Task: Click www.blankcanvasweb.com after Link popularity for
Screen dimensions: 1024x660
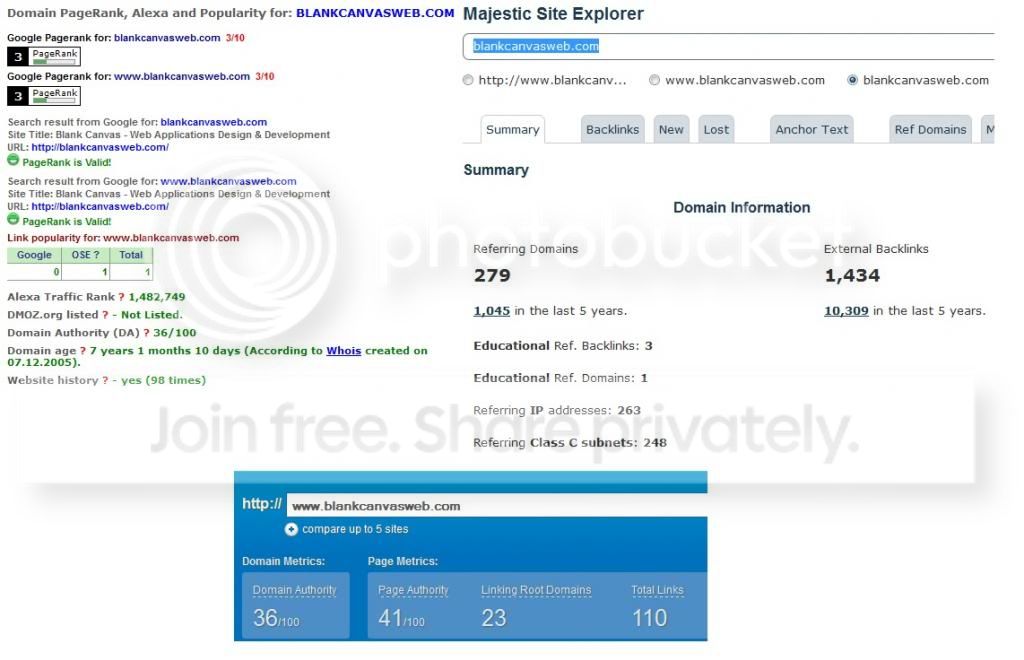Action: pyautogui.click(x=171, y=238)
